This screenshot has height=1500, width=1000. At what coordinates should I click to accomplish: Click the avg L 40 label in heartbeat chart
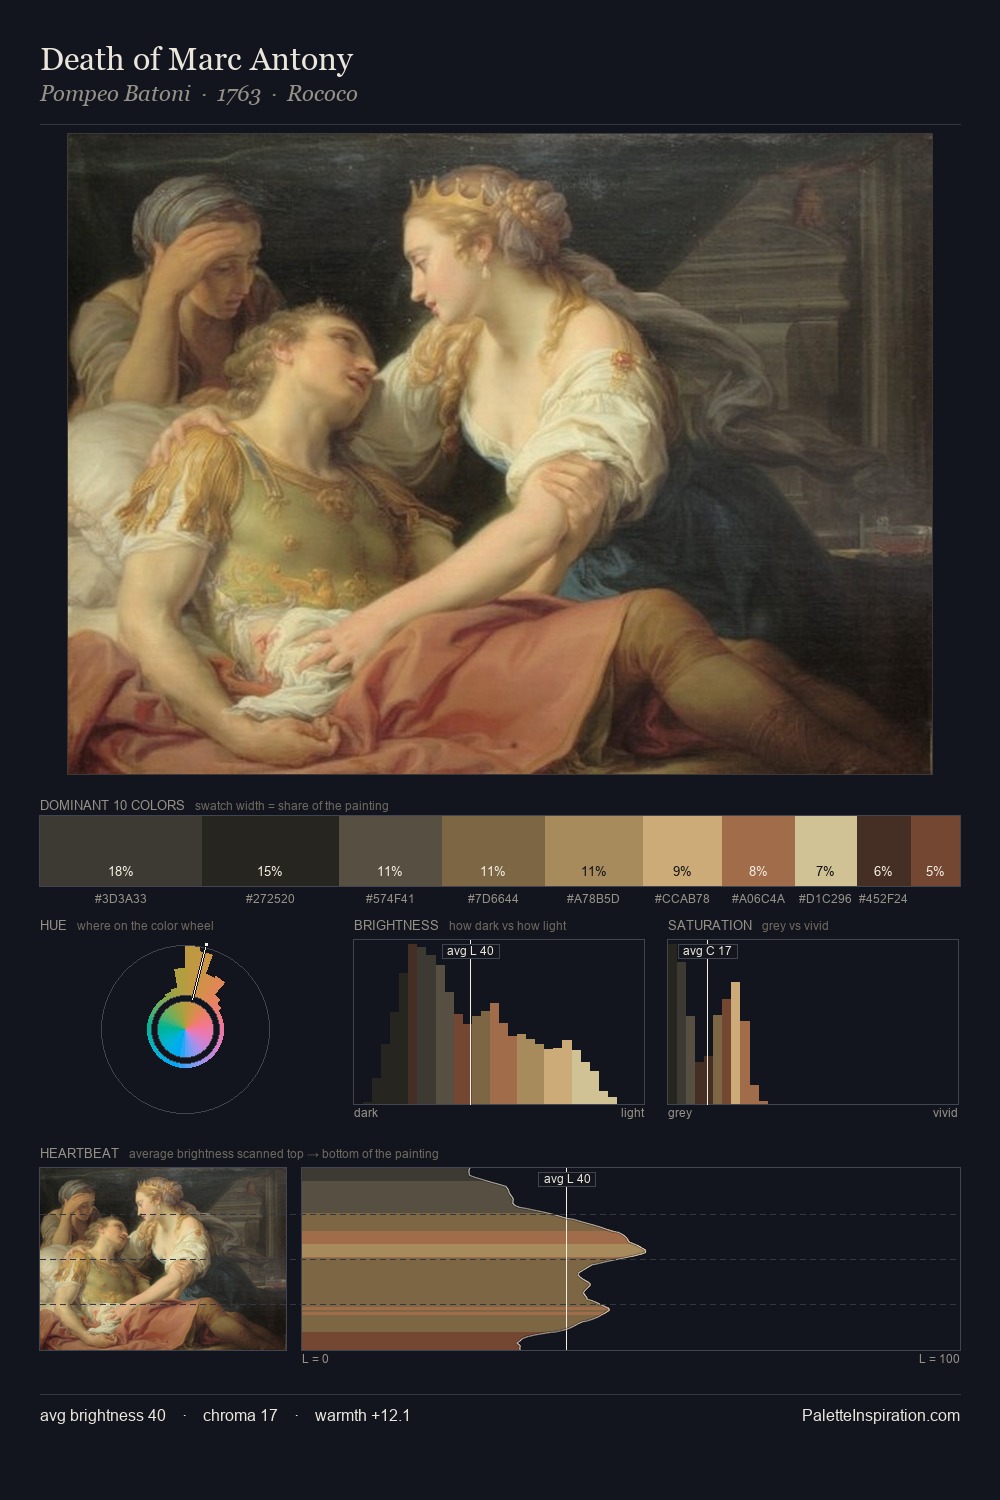567,1179
